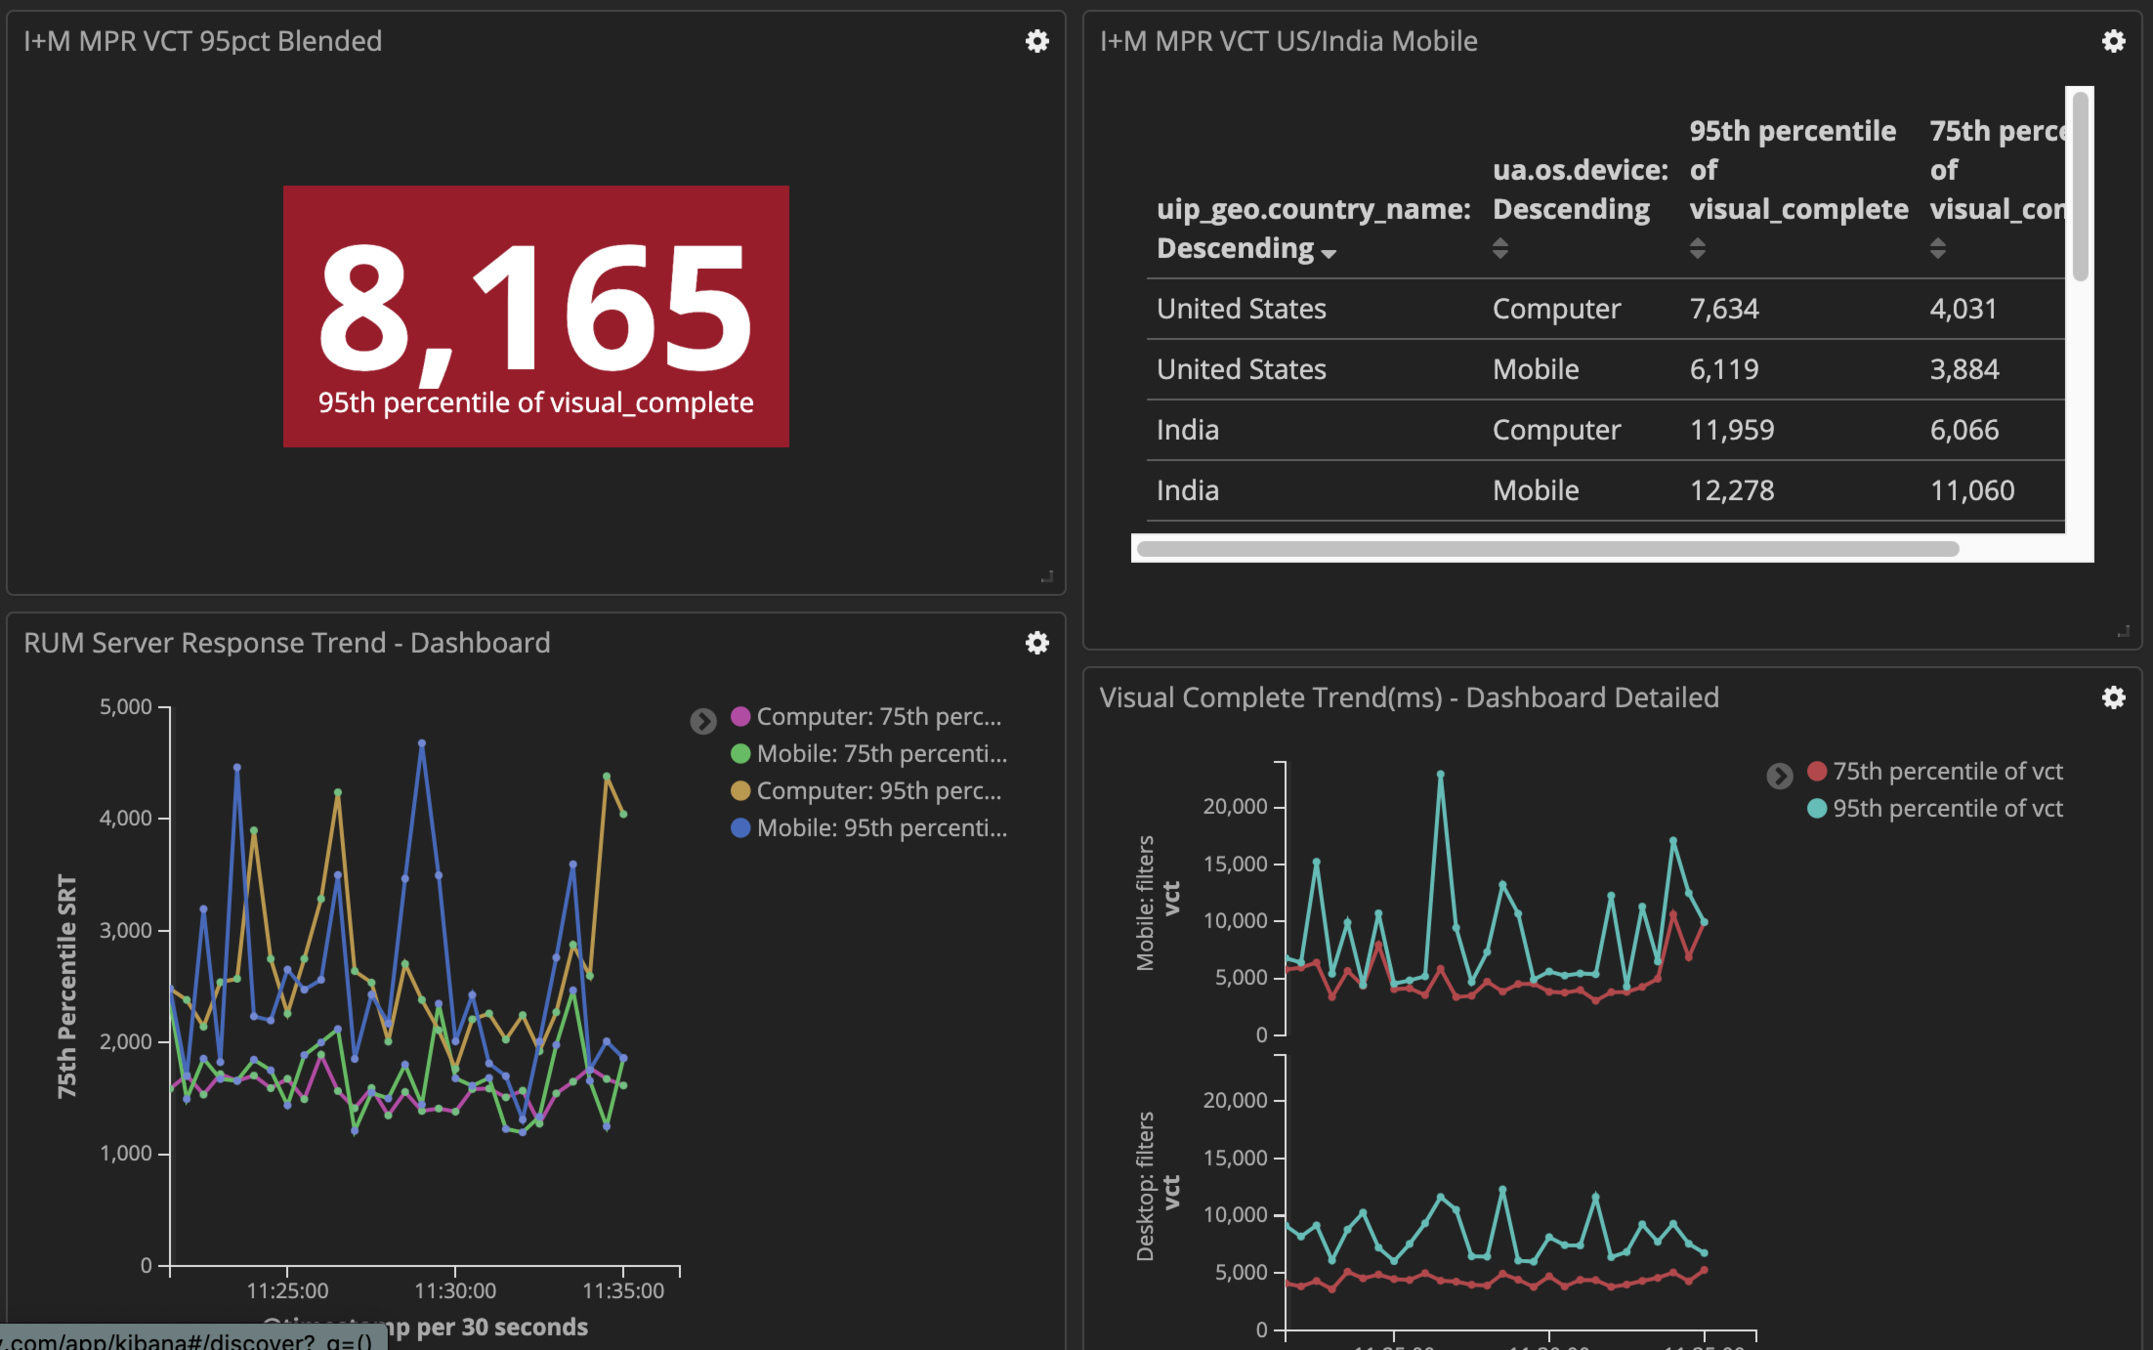Click Mobile: 95th percentile blue color dot
The height and width of the screenshot is (1350, 2153).
pyautogui.click(x=741, y=828)
